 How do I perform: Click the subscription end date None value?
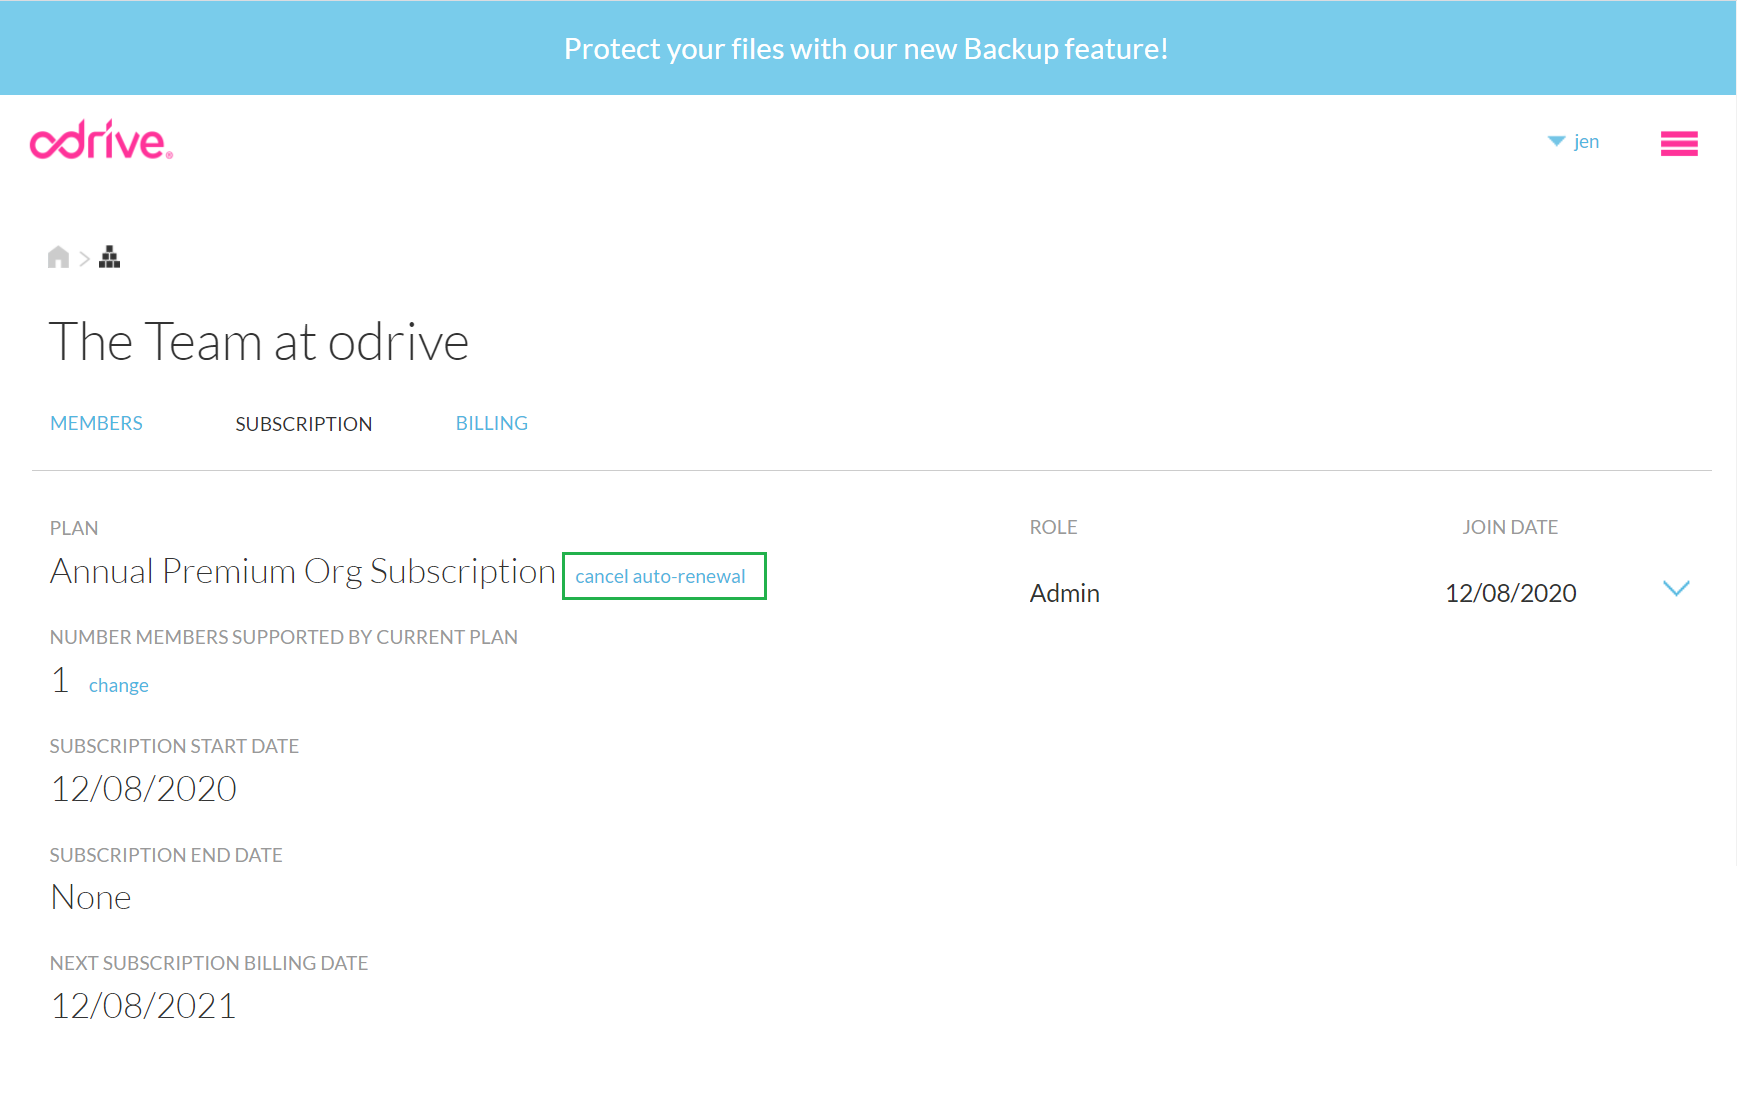pyautogui.click(x=91, y=898)
